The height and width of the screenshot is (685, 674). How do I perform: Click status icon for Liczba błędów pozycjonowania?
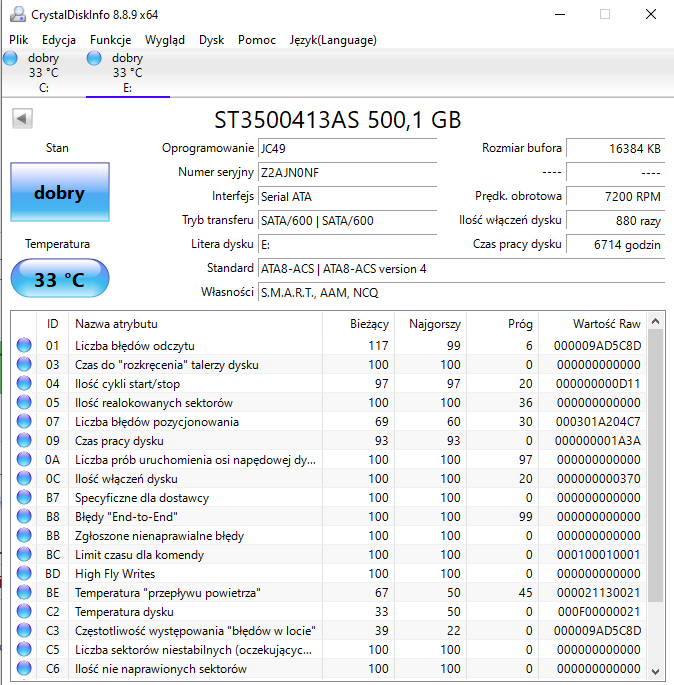(x=24, y=421)
